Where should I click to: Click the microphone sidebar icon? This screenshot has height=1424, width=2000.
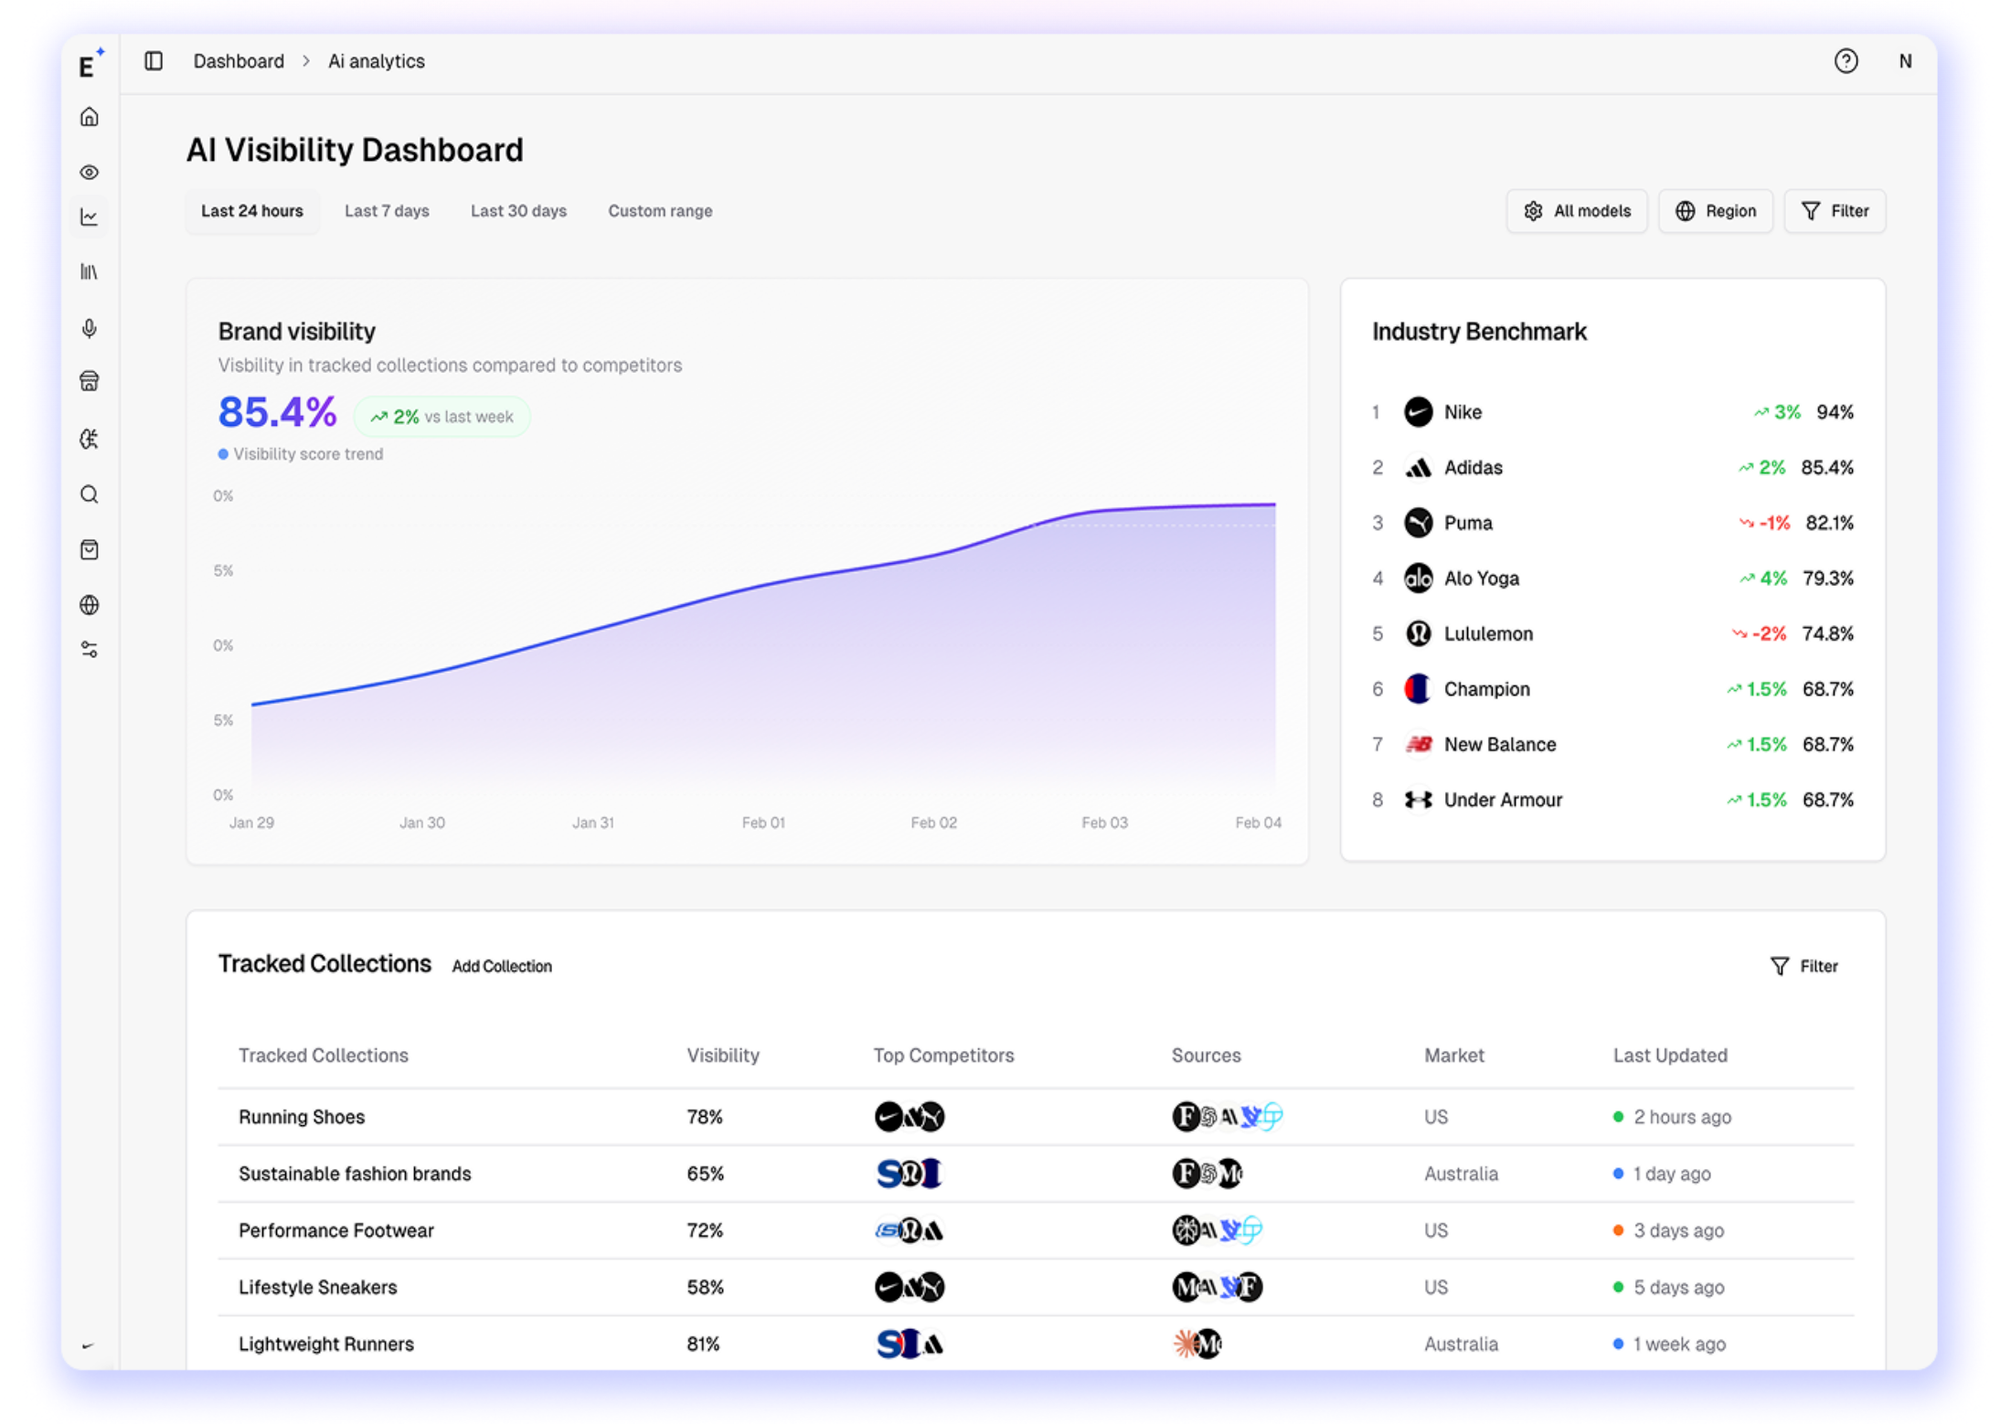89,328
